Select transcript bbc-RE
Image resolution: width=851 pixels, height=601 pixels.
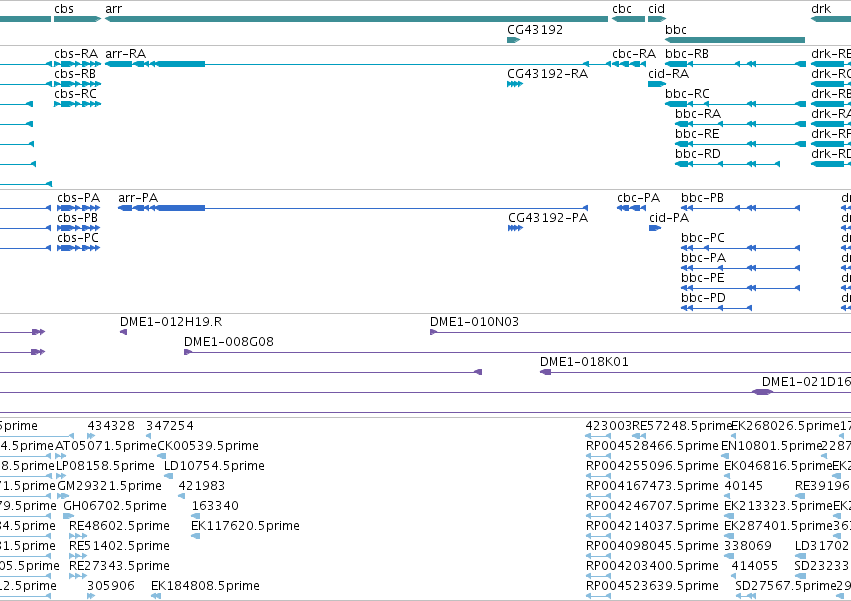[x=740, y=144]
